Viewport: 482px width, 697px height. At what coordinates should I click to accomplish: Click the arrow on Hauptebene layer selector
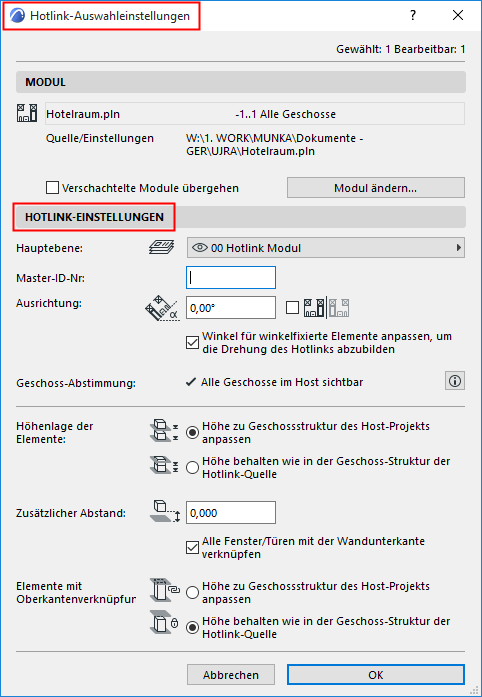458,248
